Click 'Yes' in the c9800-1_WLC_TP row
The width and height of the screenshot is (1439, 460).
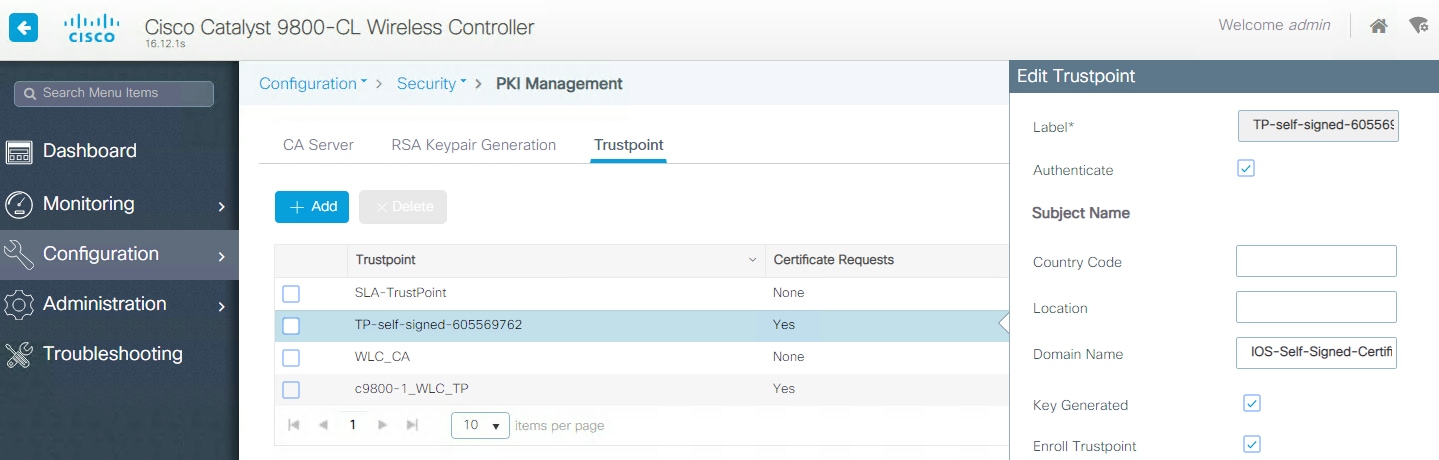[784, 390]
